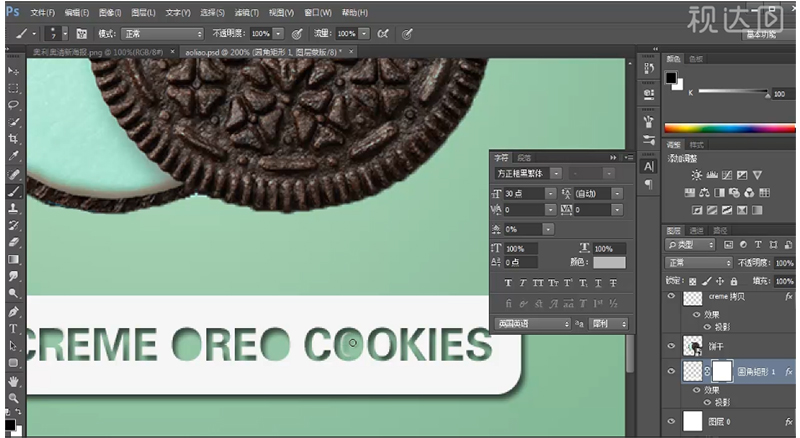Click the layer opacity 100% field

(x=784, y=263)
